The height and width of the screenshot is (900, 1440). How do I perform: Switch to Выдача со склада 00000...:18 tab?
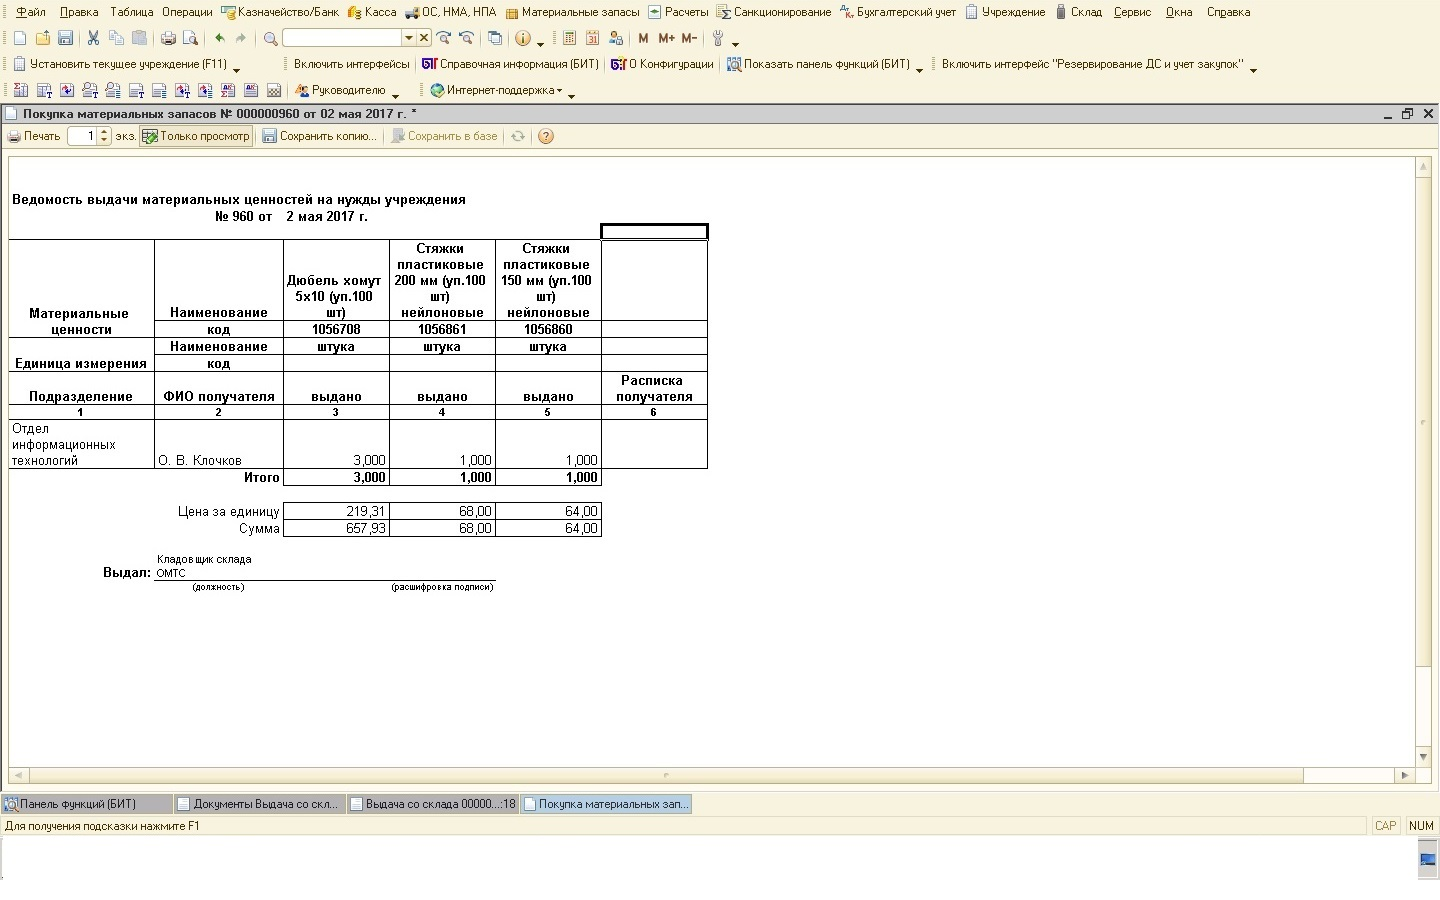click(x=432, y=804)
